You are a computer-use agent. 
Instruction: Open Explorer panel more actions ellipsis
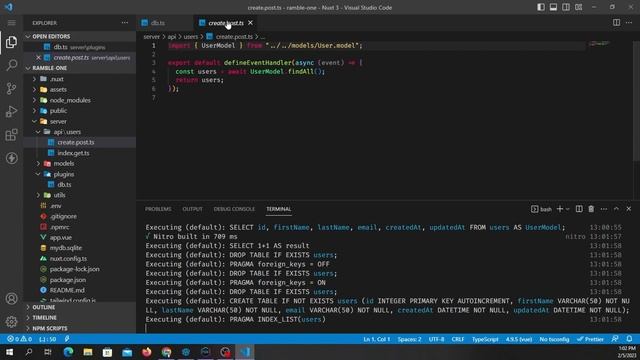125,23
